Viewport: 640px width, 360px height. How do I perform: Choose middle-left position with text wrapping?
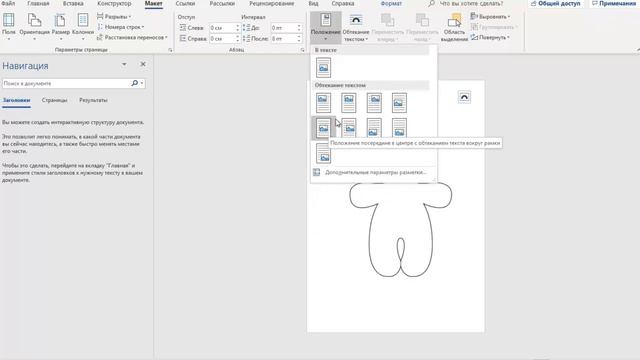coord(399,102)
